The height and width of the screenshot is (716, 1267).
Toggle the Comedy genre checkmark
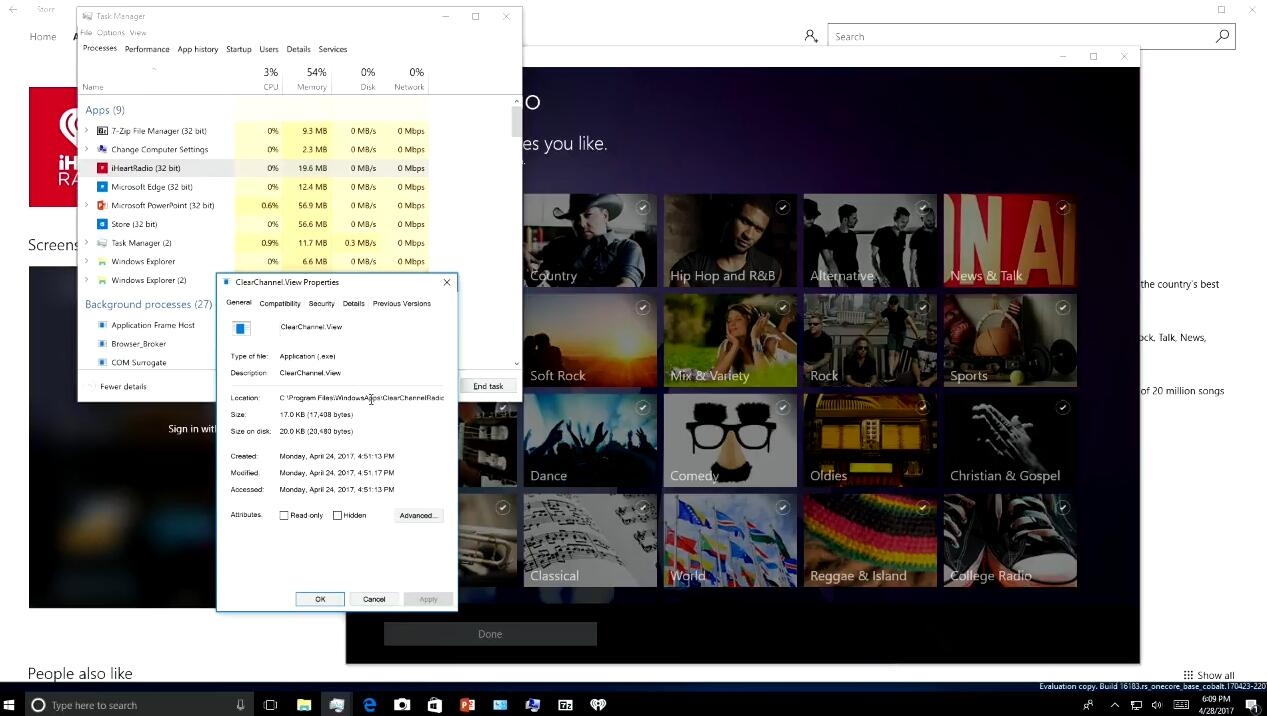[783, 408]
